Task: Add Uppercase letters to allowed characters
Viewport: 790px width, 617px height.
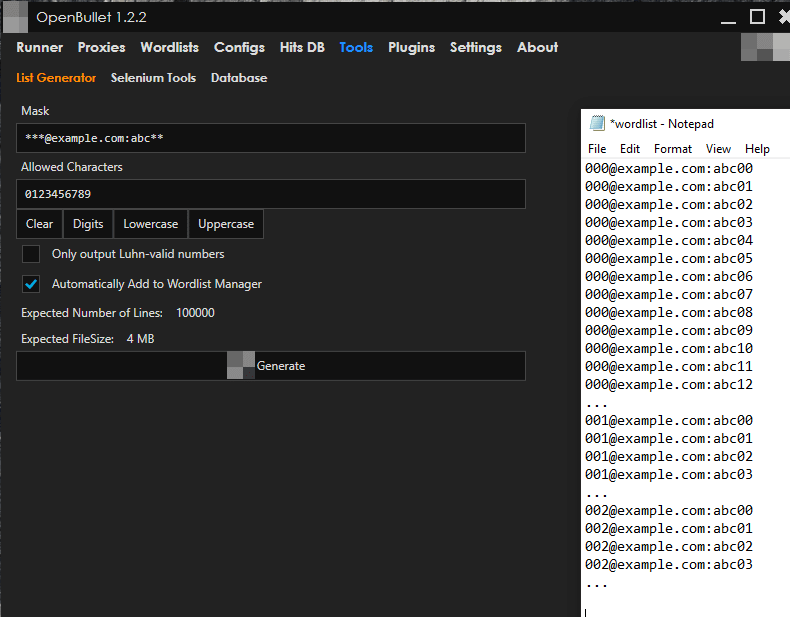Action: click(226, 224)
